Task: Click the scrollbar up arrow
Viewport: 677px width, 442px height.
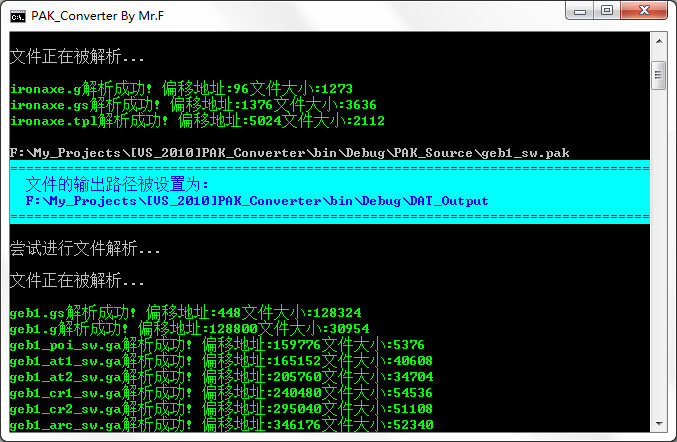Action: click(658, 40)
